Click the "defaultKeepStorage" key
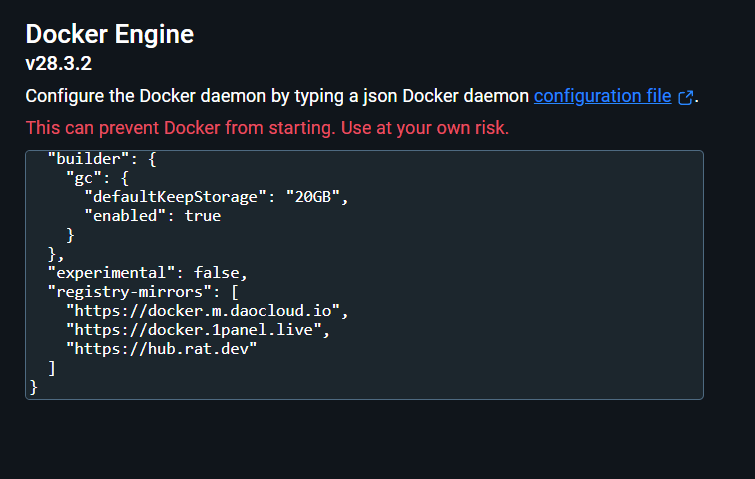The width and height of the screenshot is (755, 479). click(175, 197)
